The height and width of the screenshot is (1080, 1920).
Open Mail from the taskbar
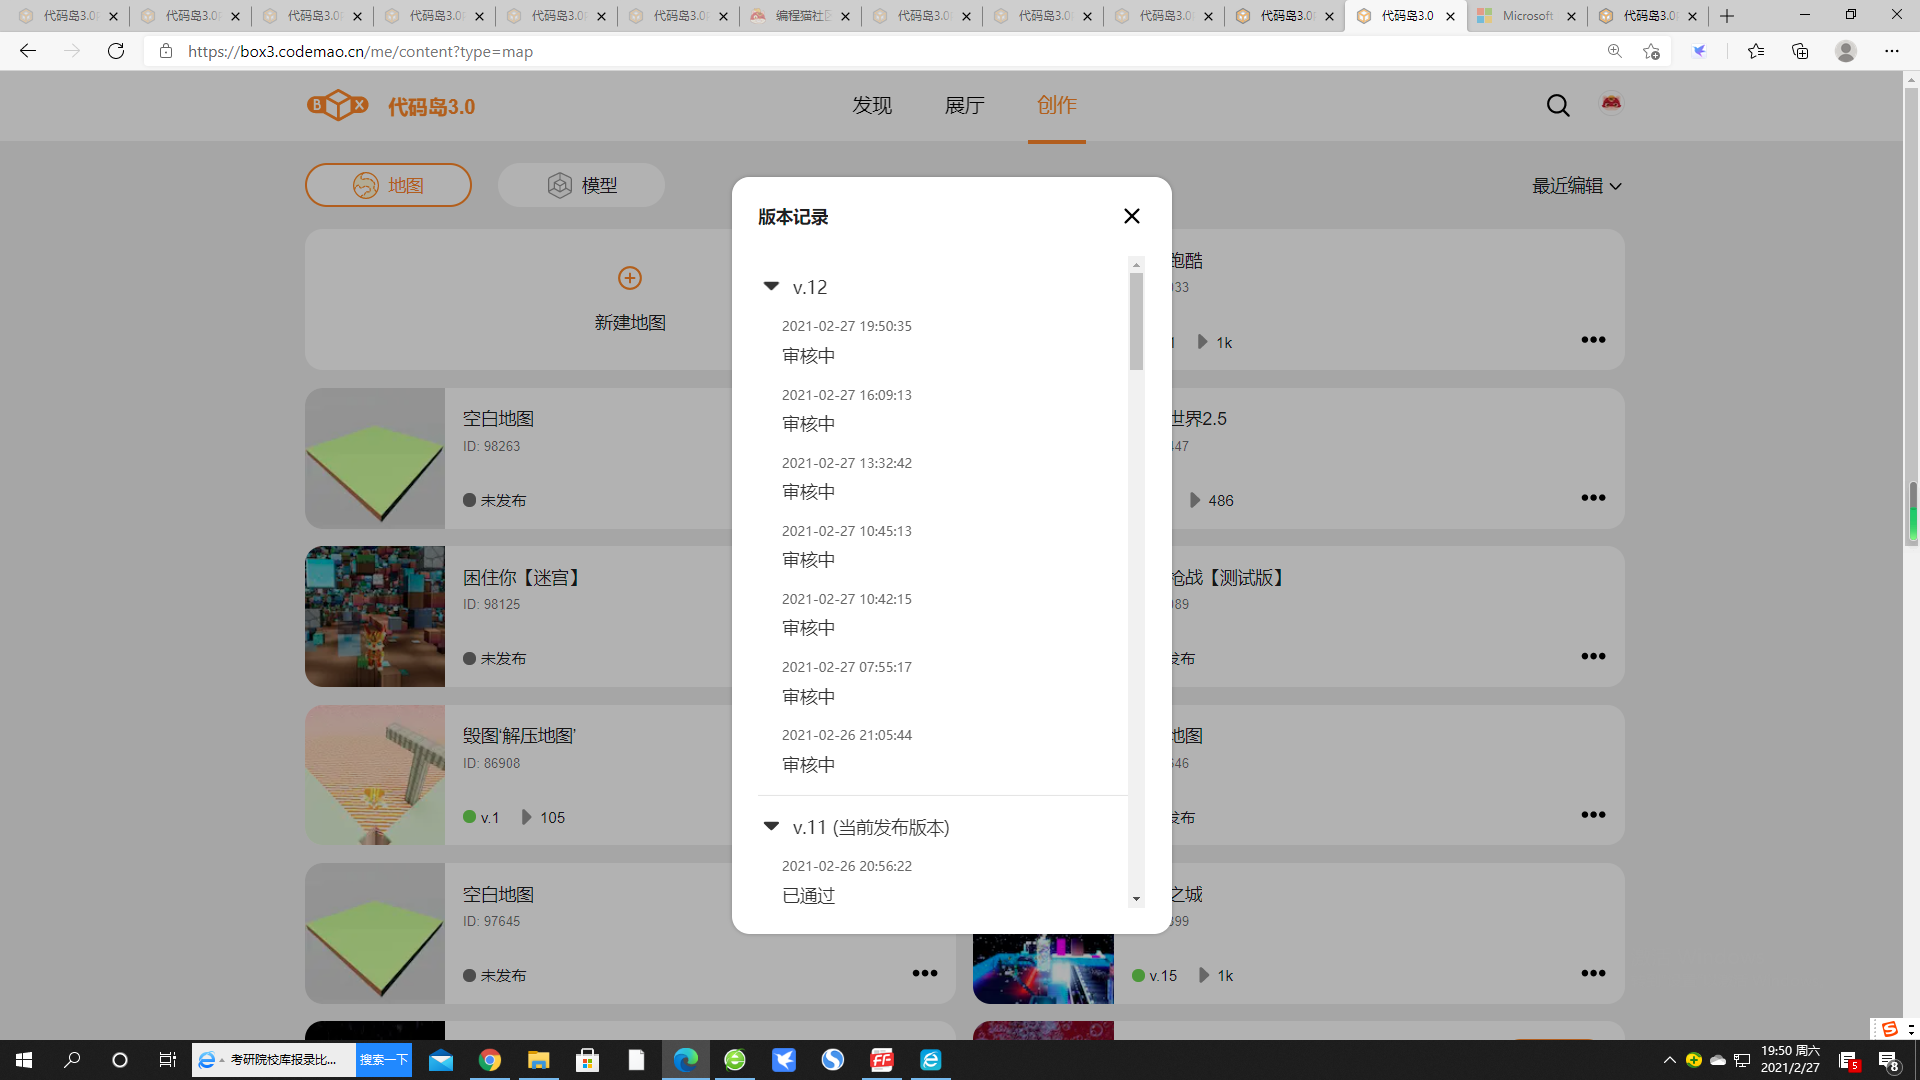(441, 1060)
